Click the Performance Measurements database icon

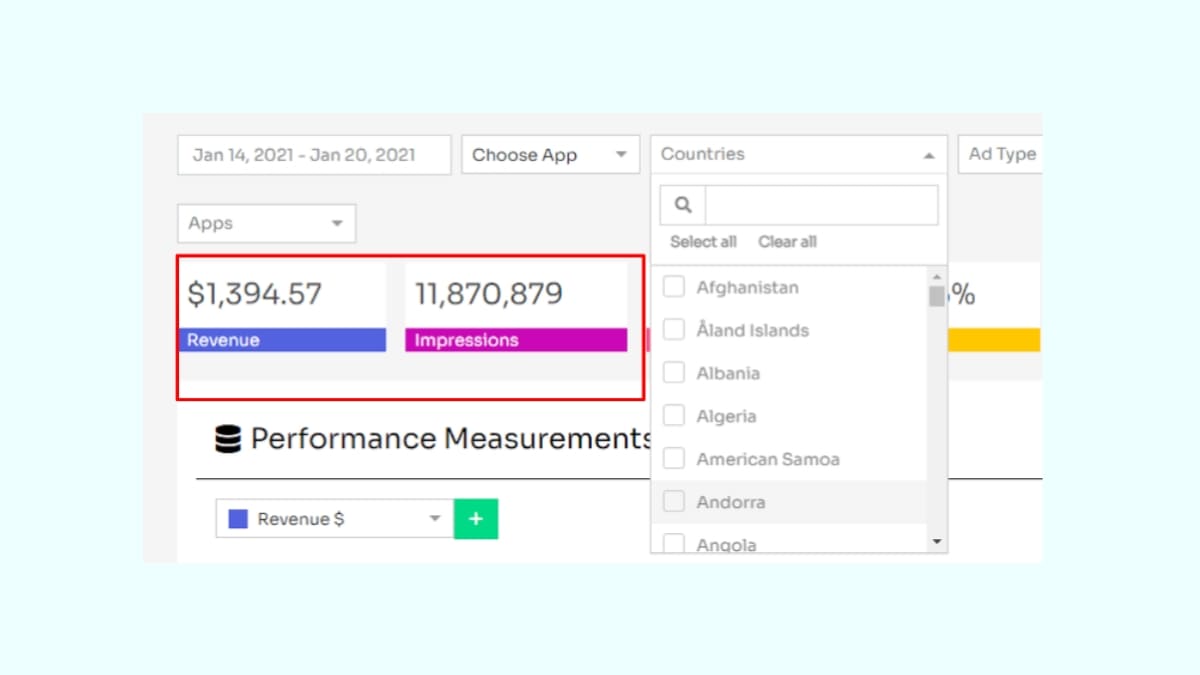228,439
